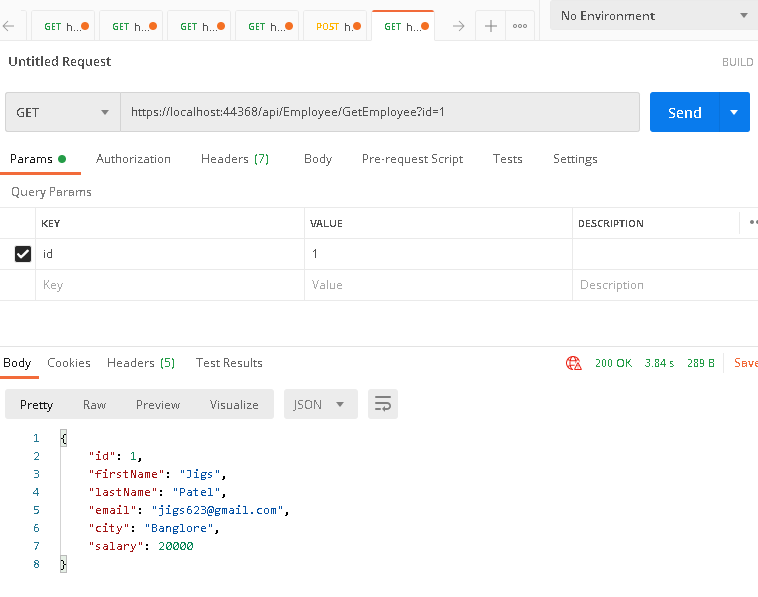The image size is (758, 597).
Task: Open Test Results tab
Action: 229,363
